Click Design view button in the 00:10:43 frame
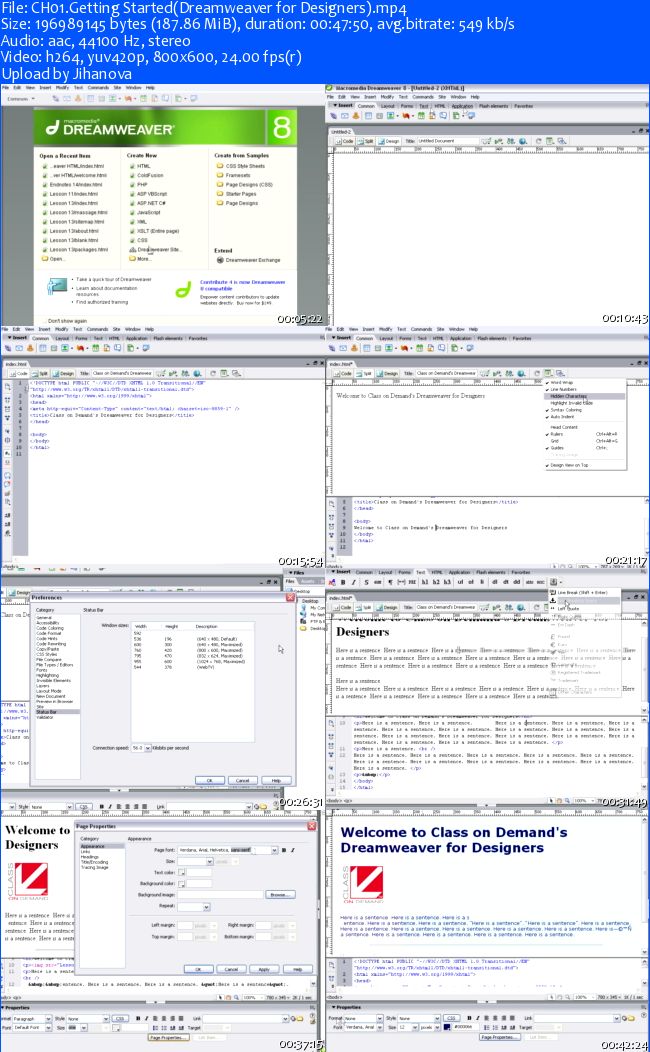650x1052 pixels. tap(389, 142)
